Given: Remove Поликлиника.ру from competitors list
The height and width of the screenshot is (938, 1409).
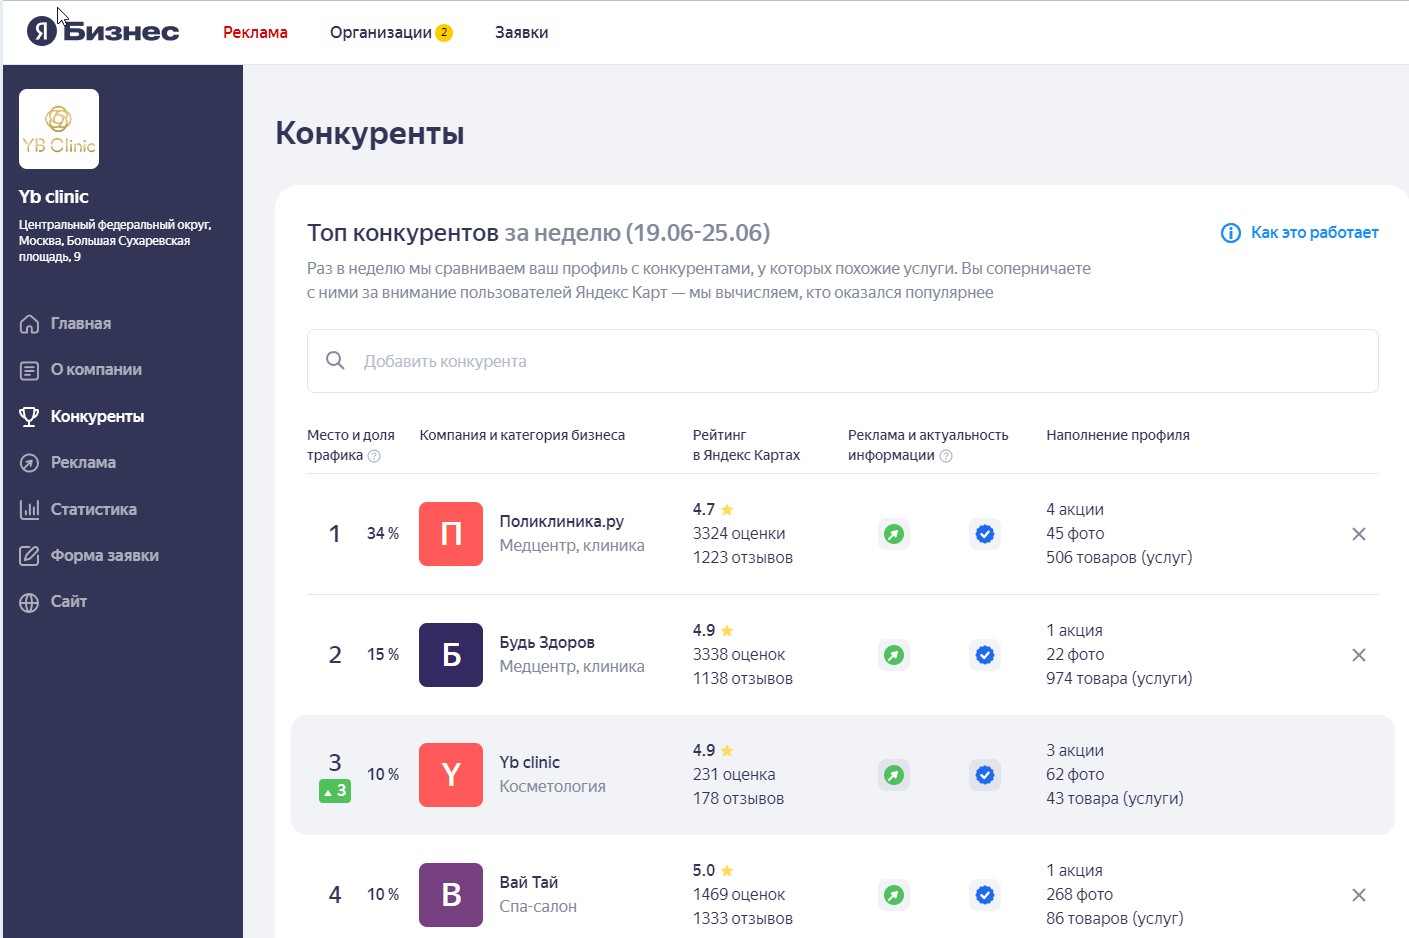Looking at the screenshot, I should coord(1359,534).
